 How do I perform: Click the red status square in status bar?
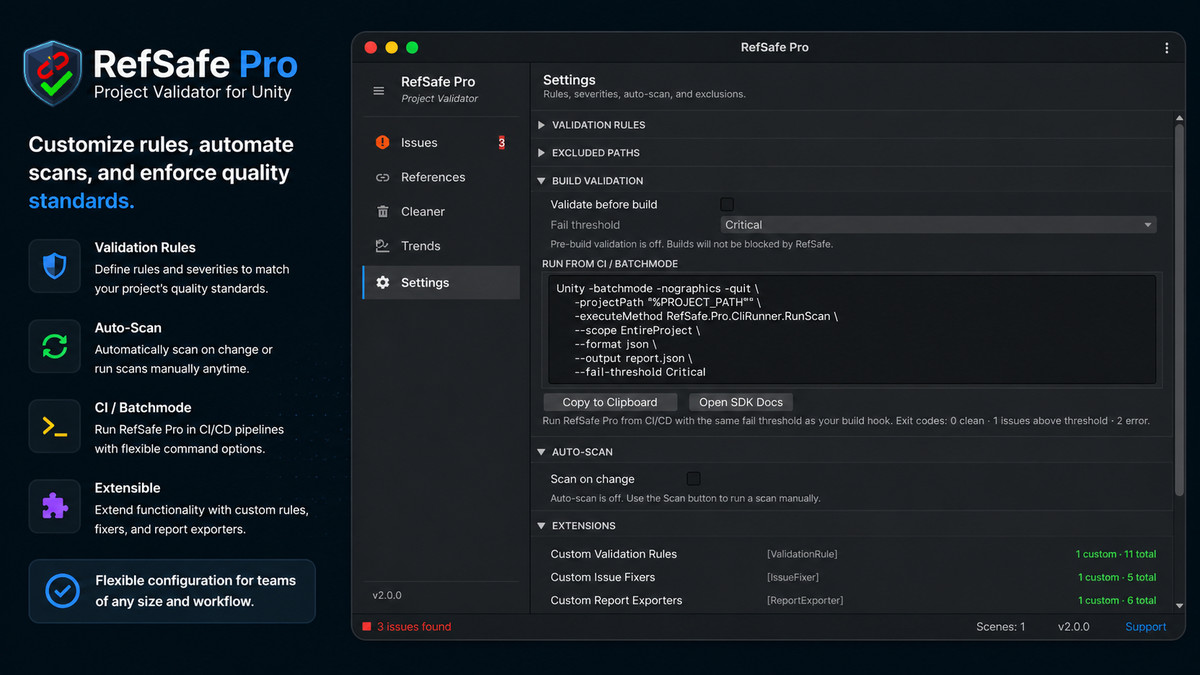(366, 627)
